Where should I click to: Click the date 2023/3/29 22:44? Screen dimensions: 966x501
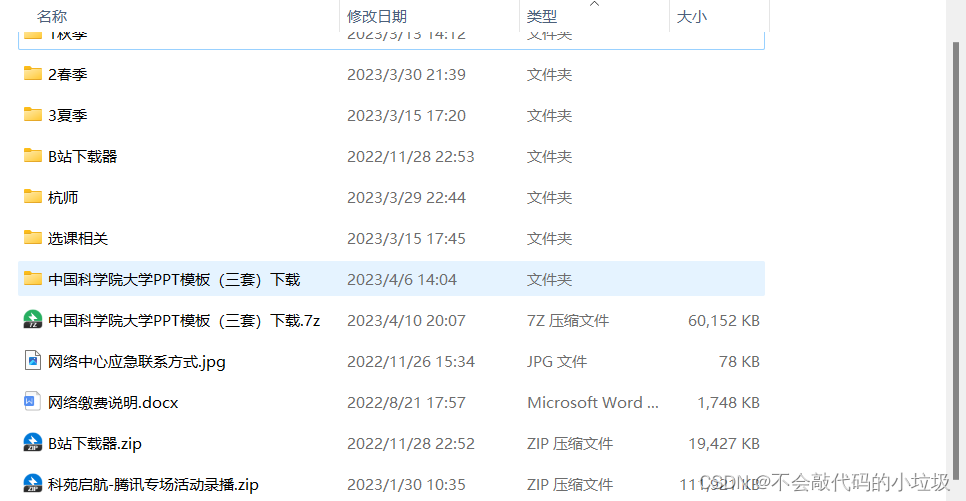point(407,198)
